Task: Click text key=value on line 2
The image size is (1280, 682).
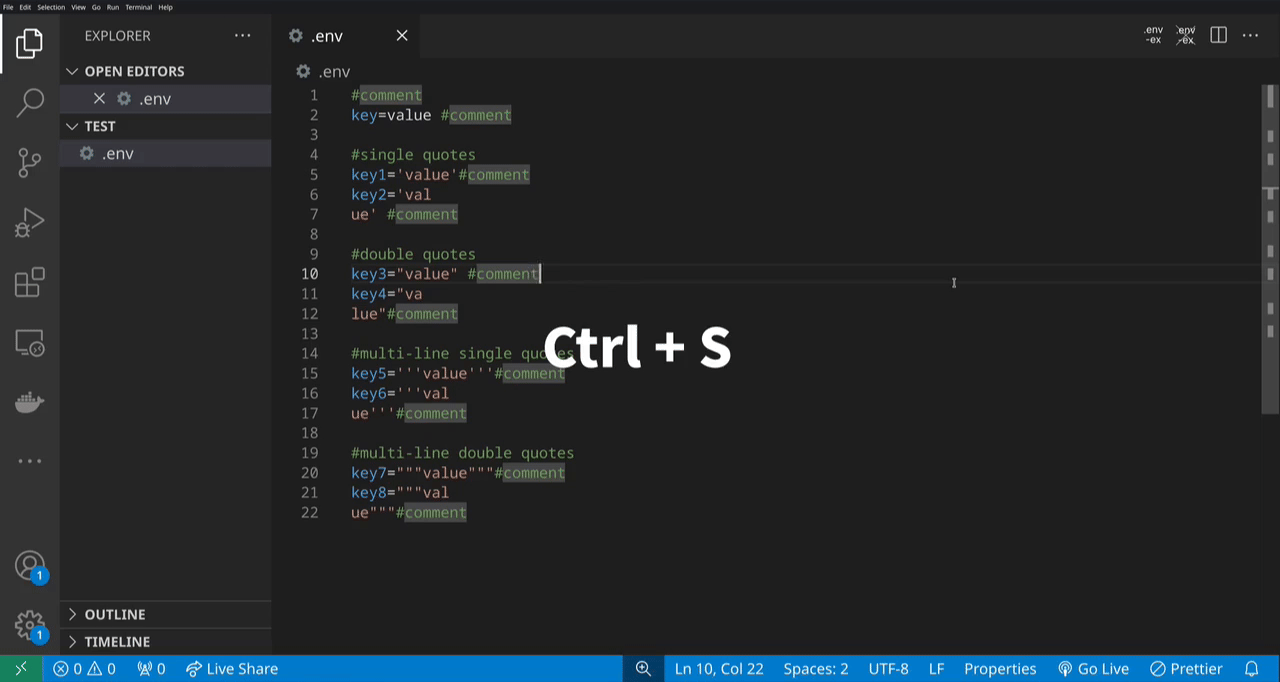Action: [391, 115]
